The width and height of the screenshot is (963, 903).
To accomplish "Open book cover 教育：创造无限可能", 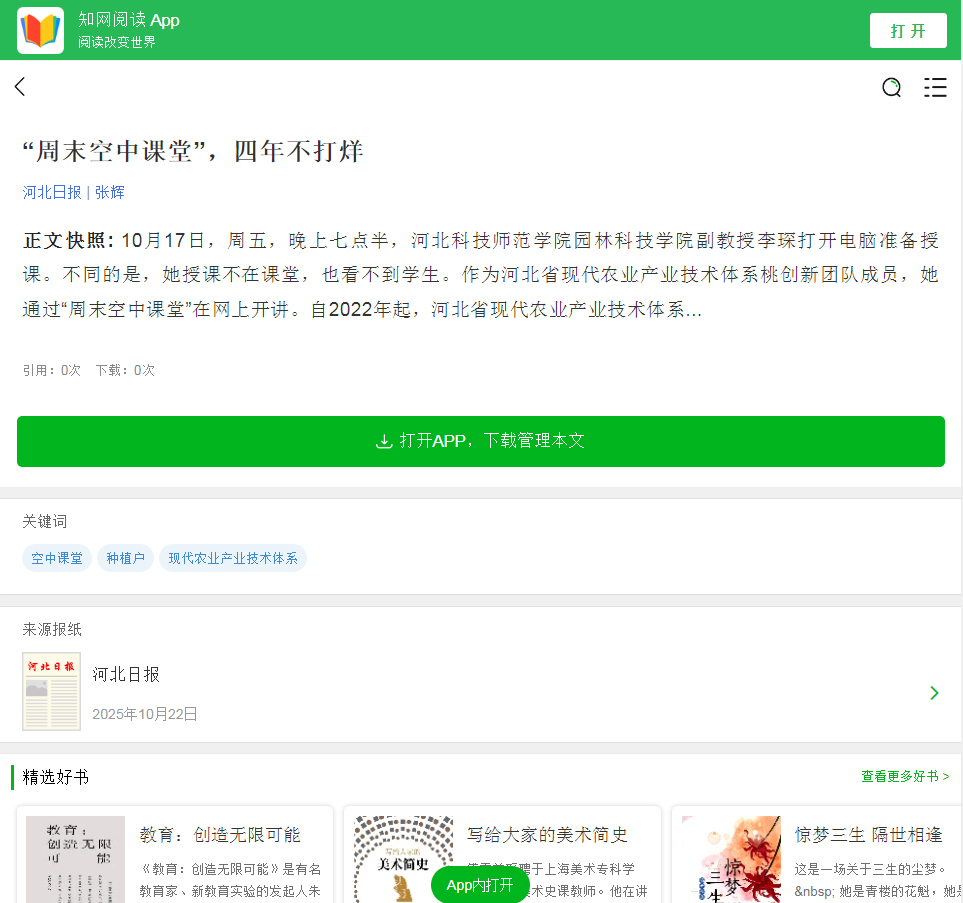I will point(75,858).
